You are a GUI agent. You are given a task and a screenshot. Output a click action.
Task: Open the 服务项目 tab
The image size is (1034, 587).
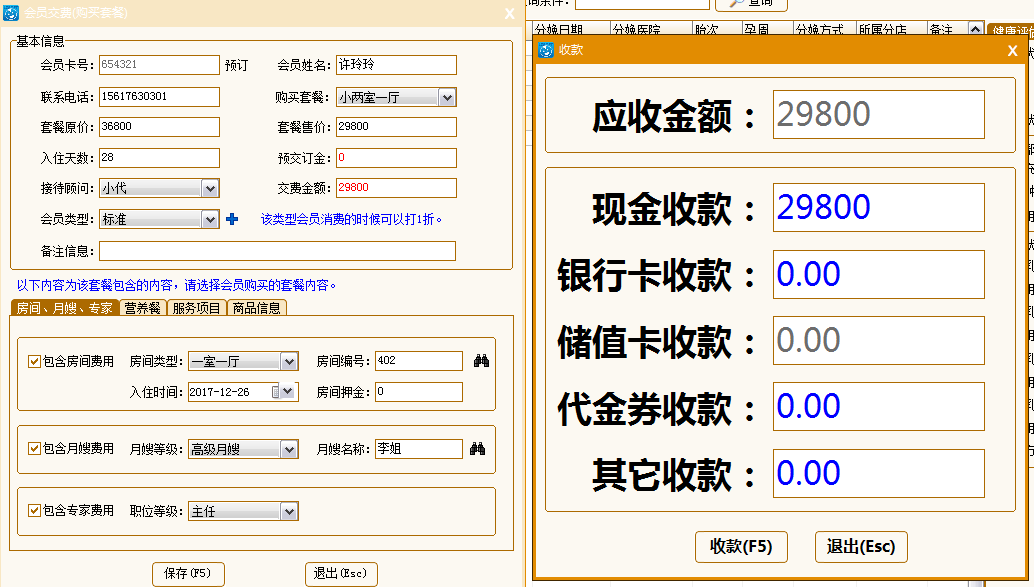pos(196,308)
